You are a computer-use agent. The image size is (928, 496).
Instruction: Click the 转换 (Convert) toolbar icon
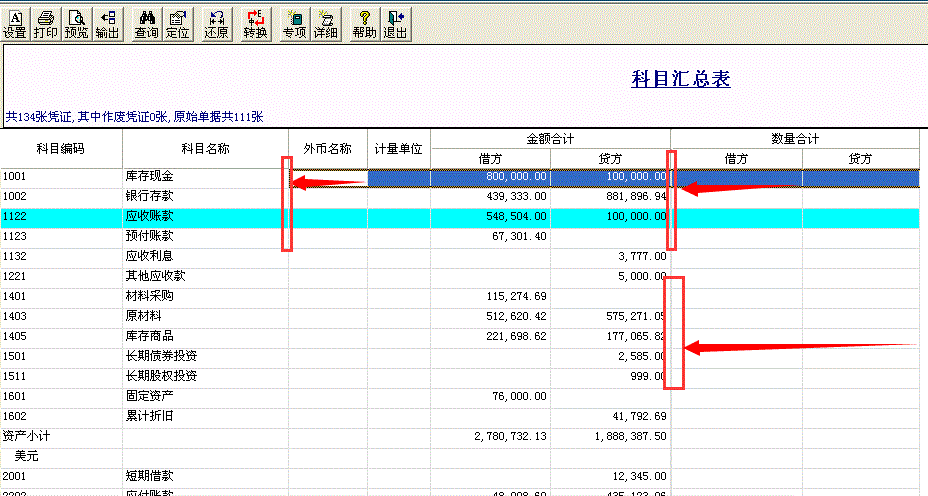click(256, 23)
